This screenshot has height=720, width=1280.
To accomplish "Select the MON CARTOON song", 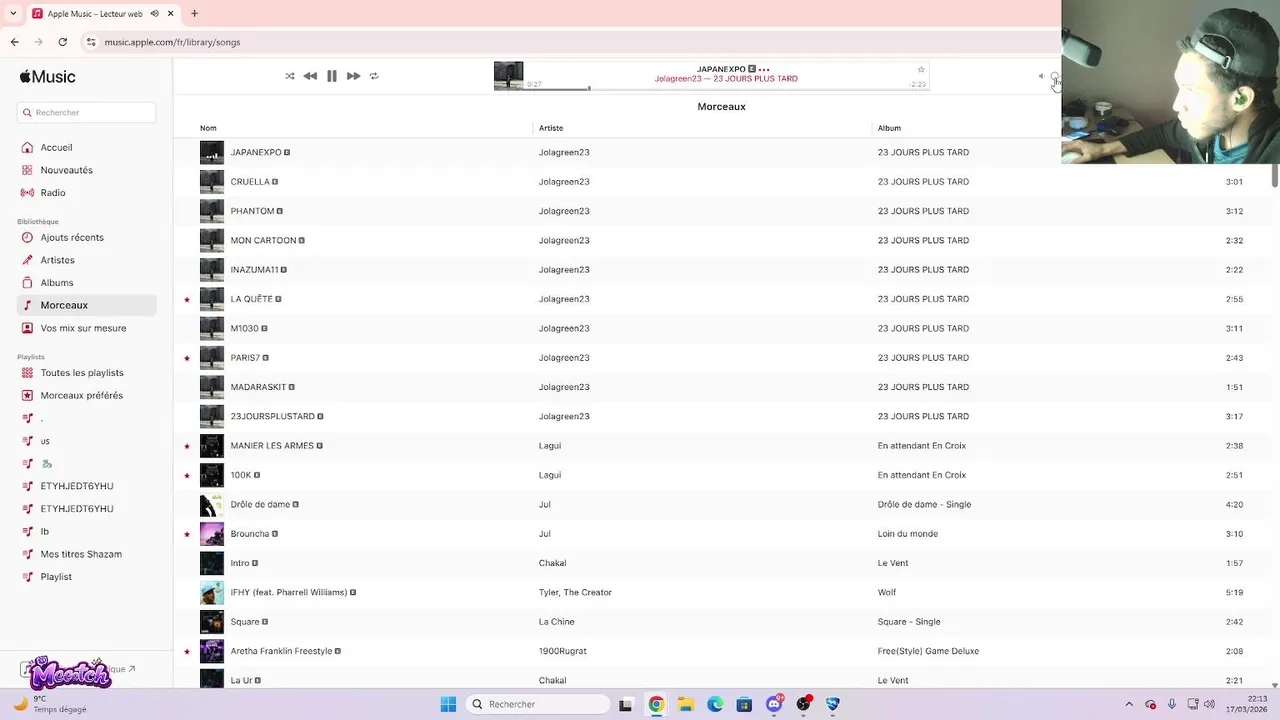I will (721, 240).
